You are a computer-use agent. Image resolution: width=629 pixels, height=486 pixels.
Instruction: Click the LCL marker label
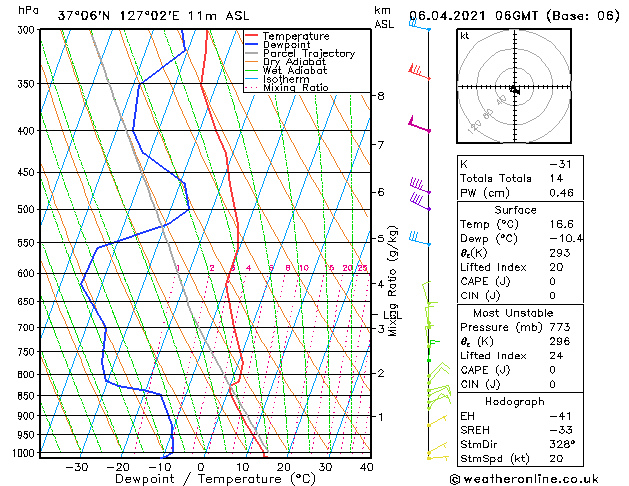(392, 315)
